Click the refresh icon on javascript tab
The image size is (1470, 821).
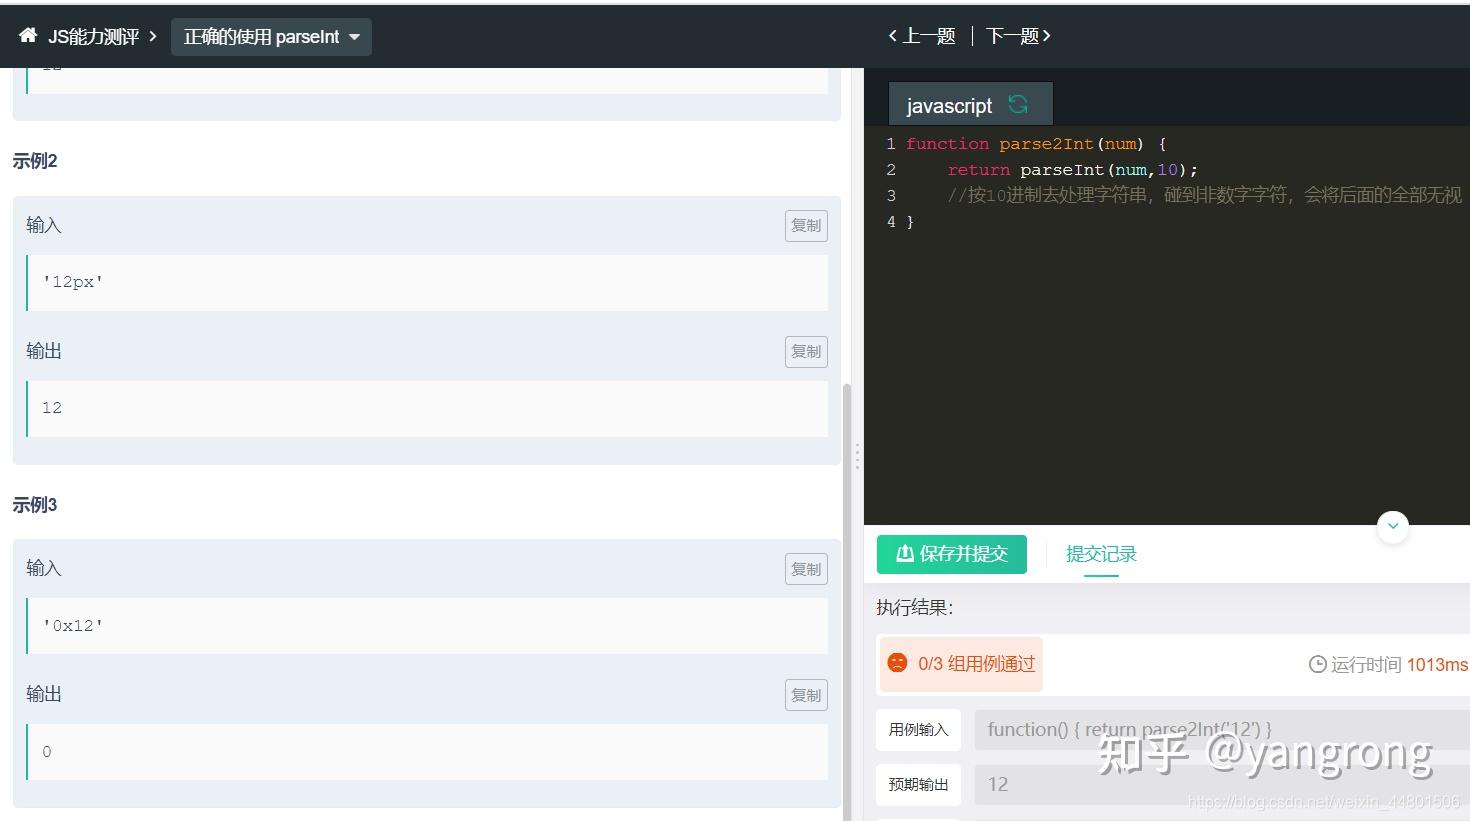click(x=1018, y=104)
